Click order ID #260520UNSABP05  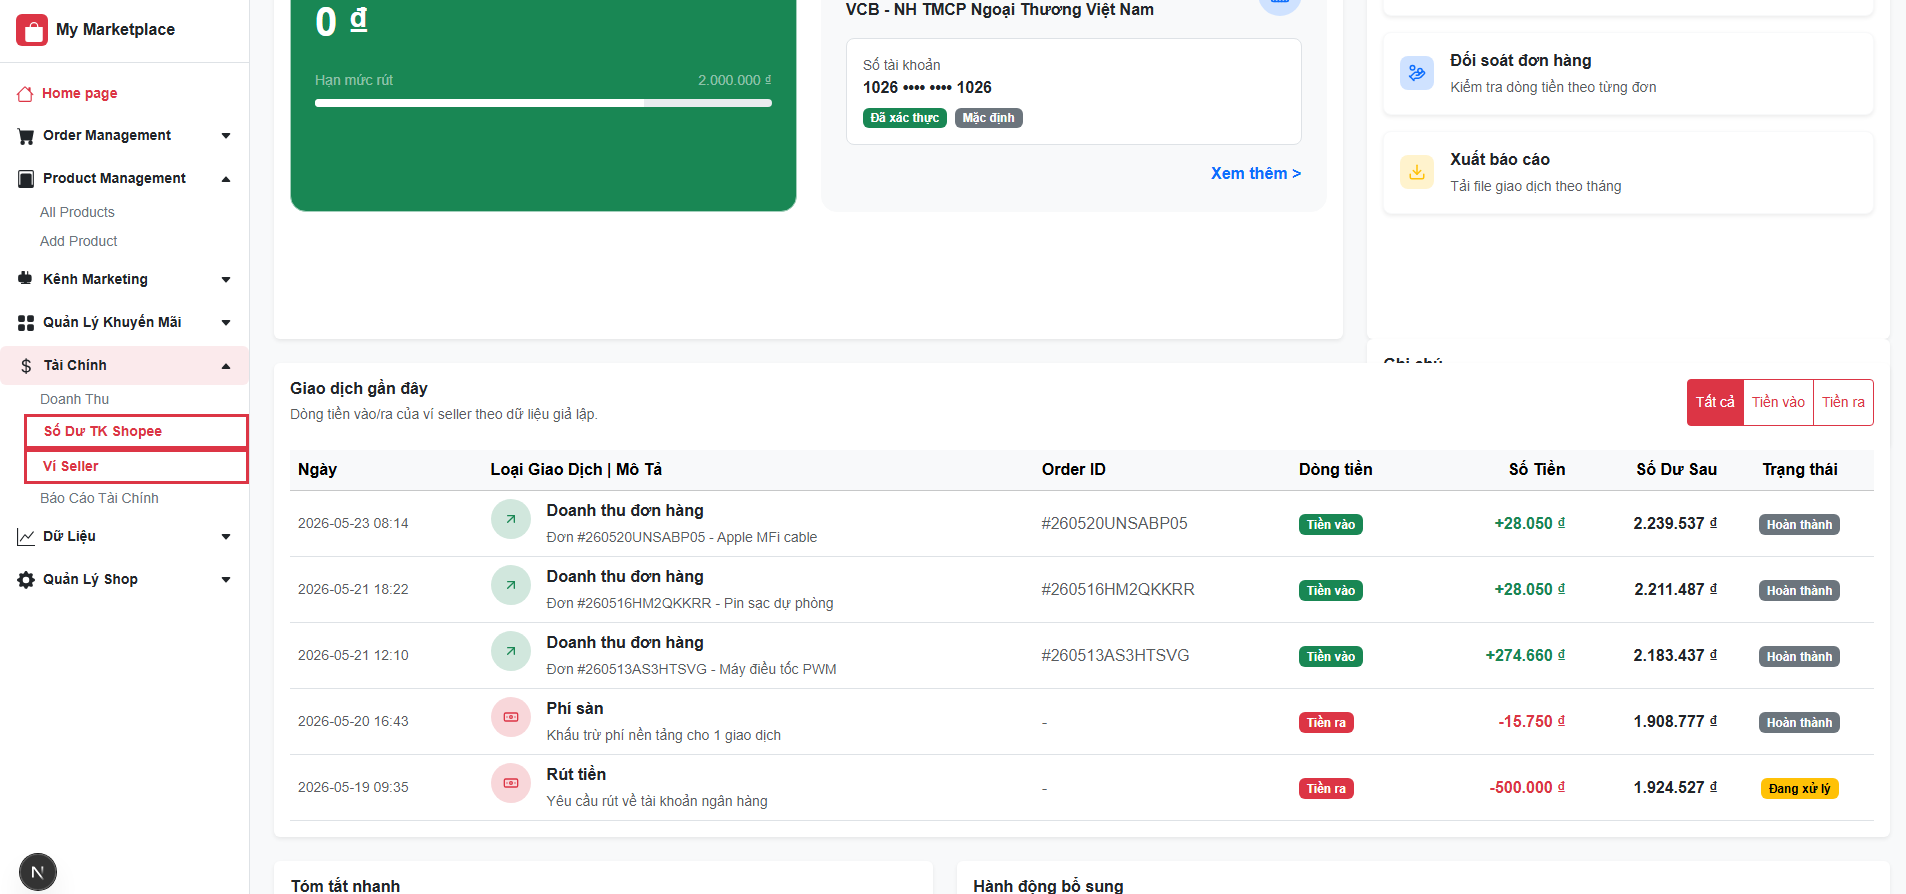tap(1114, 523)
